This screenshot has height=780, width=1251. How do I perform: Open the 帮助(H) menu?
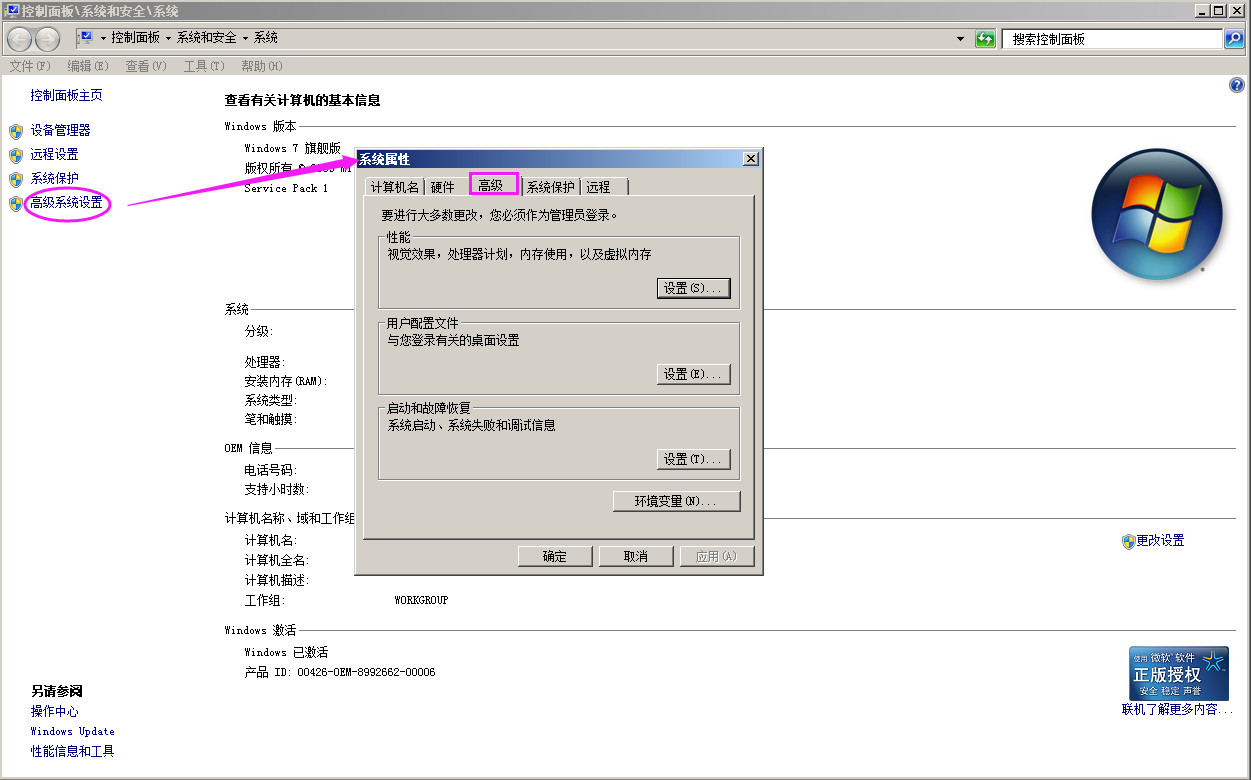pyautogui.click(x=261, y=66)
